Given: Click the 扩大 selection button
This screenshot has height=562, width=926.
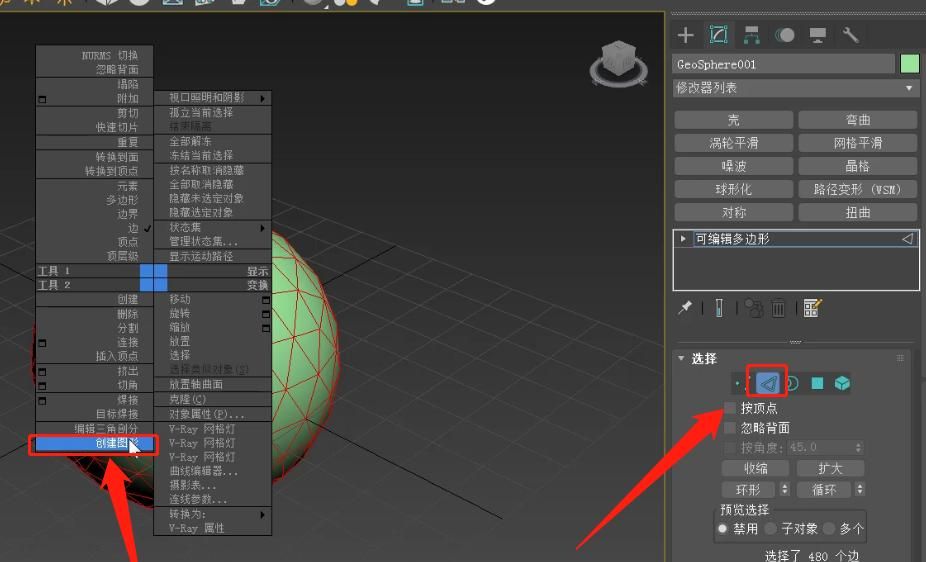Looking at the screenshot, I should coord(830,468).
